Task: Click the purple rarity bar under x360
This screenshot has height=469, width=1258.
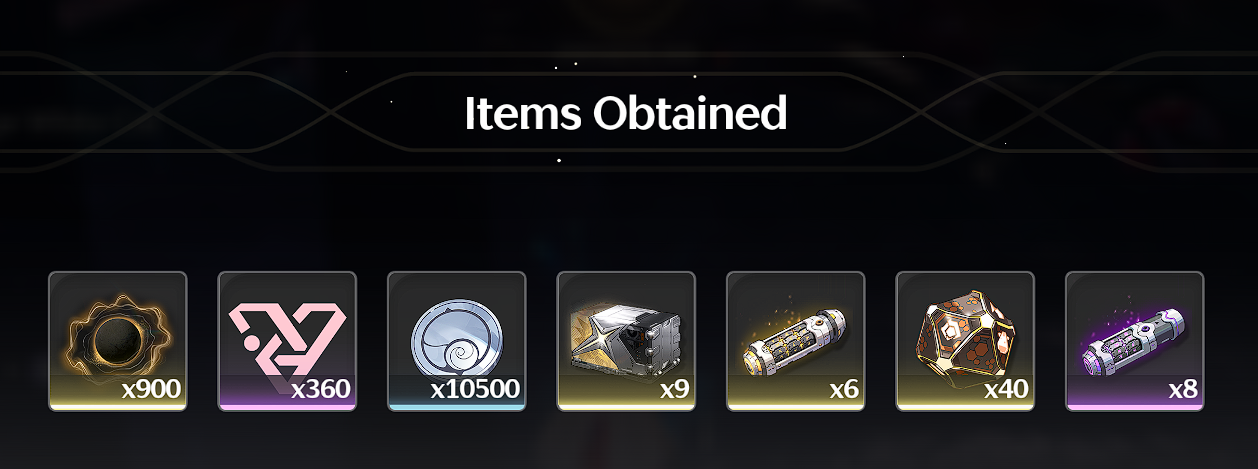Action: (287, 407)
